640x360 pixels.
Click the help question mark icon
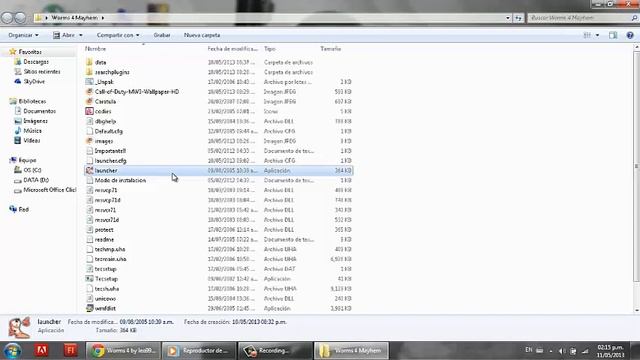click(x=630, y=36)
